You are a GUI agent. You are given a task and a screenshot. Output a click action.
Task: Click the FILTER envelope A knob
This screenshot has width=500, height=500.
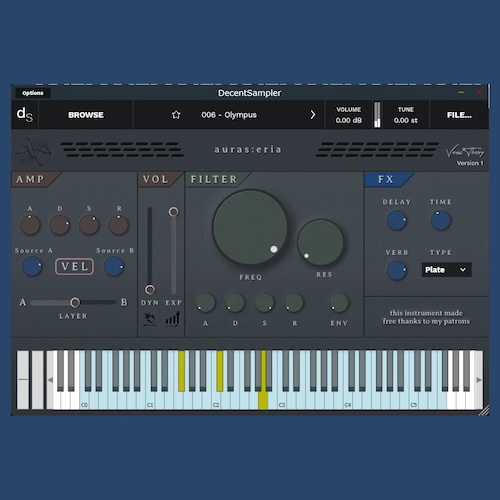point(206,303)
